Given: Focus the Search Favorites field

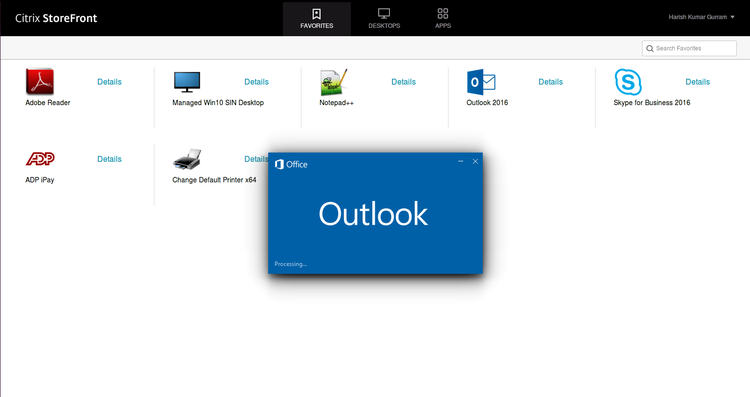Looking at the screenshot, I should coord(689,48).
